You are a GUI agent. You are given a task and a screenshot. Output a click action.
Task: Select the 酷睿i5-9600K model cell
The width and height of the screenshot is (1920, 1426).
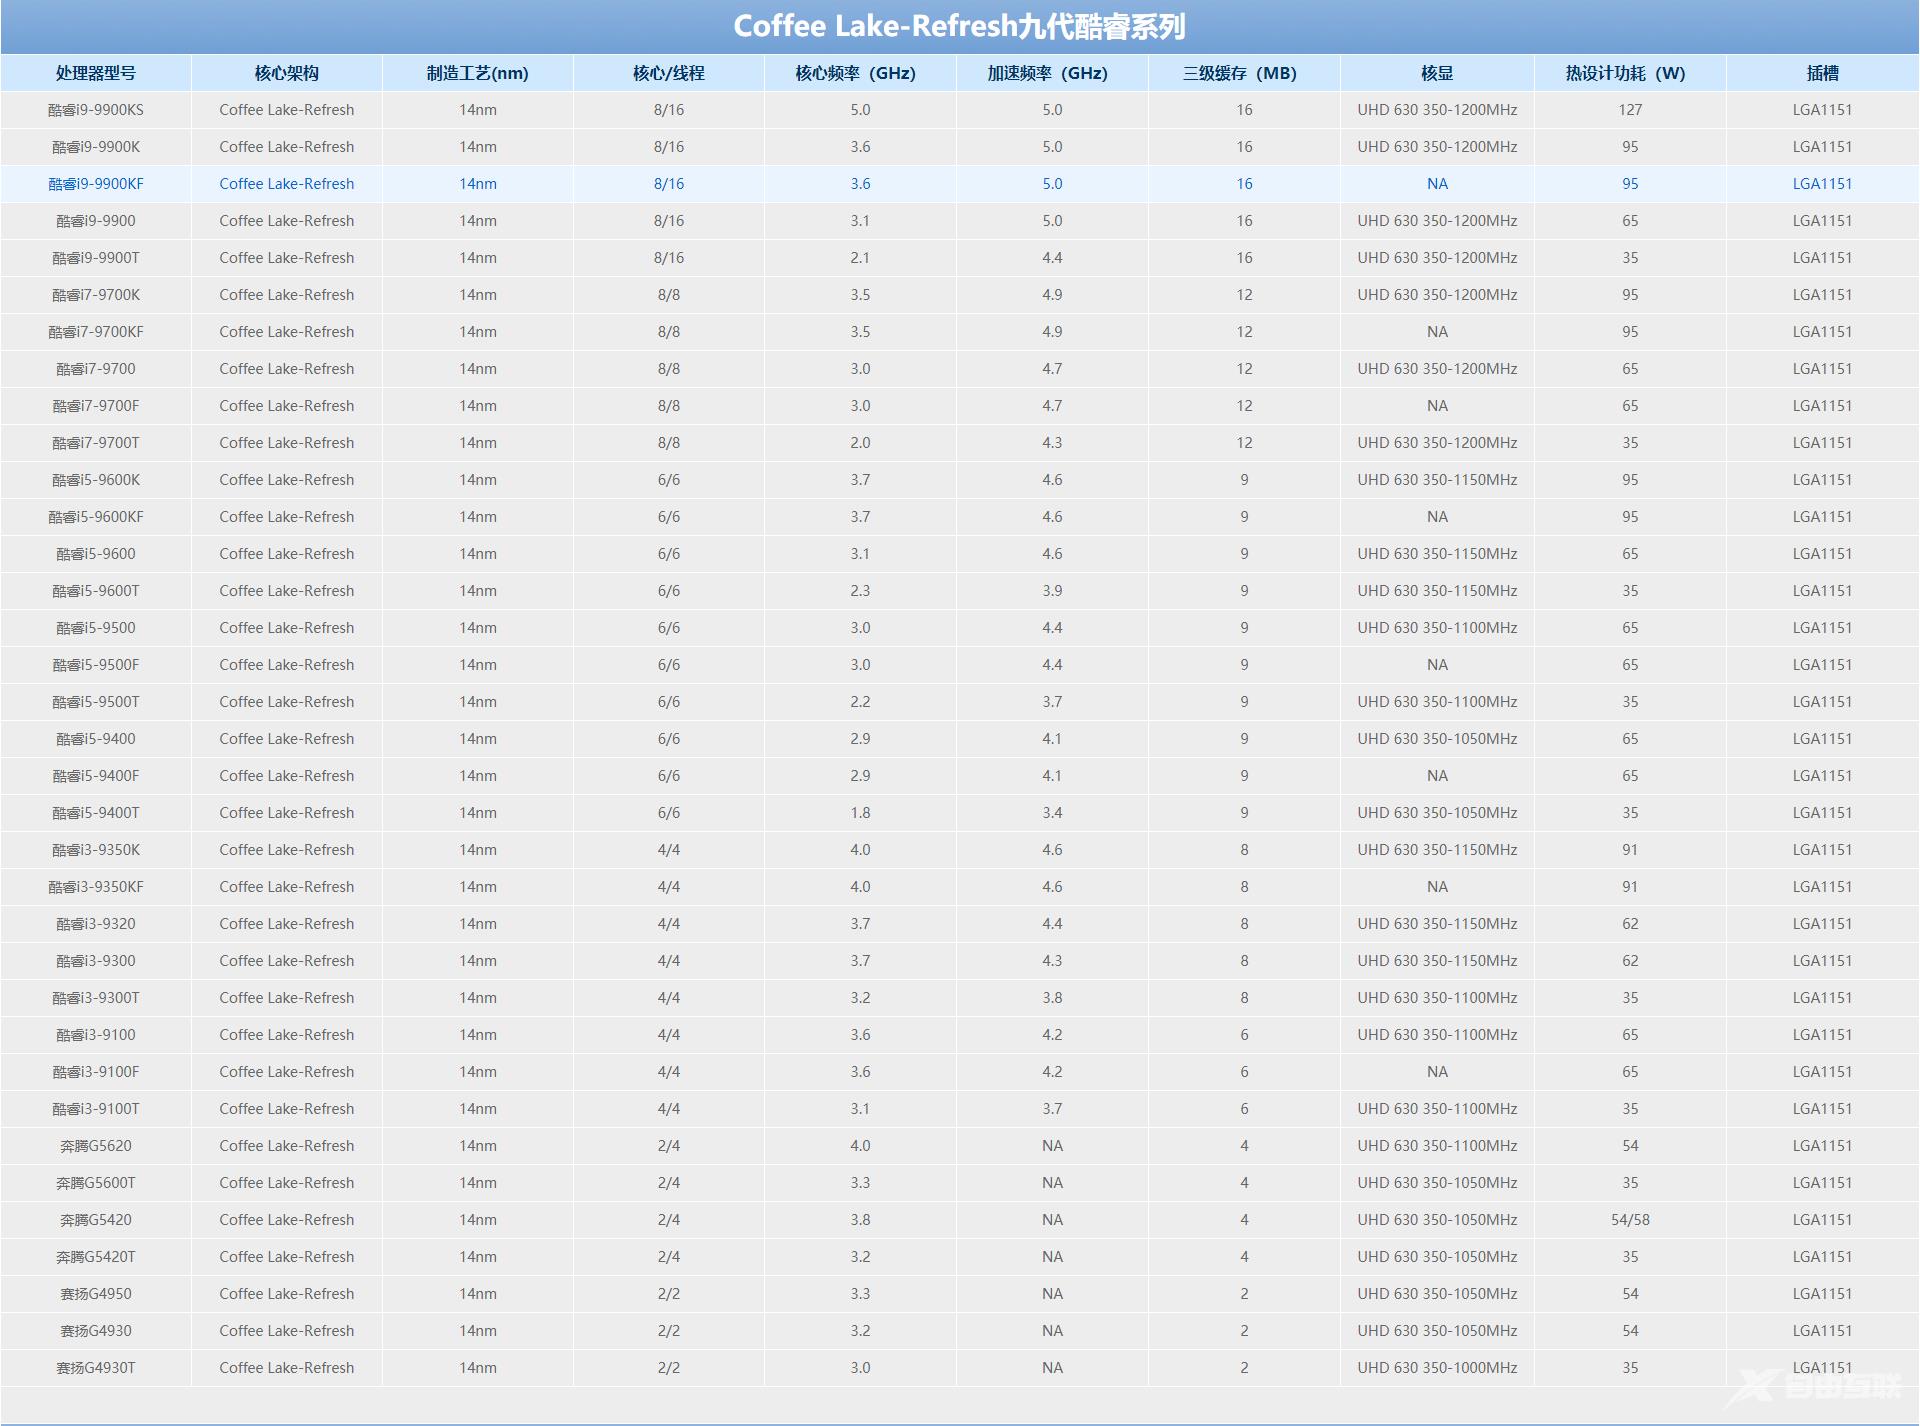coord(96,480)
